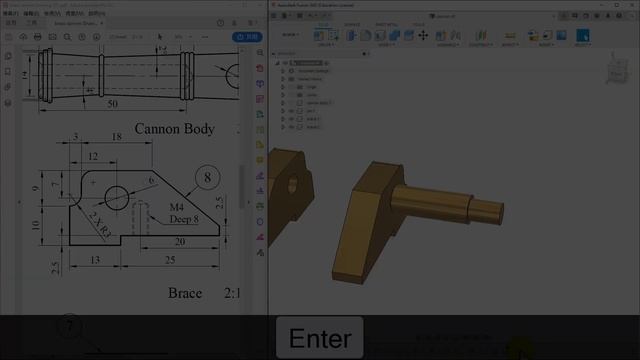The height and width of the screenshot is (360, 640).
Task: Expand Document Settings in the browser tree
Action: 283,71
